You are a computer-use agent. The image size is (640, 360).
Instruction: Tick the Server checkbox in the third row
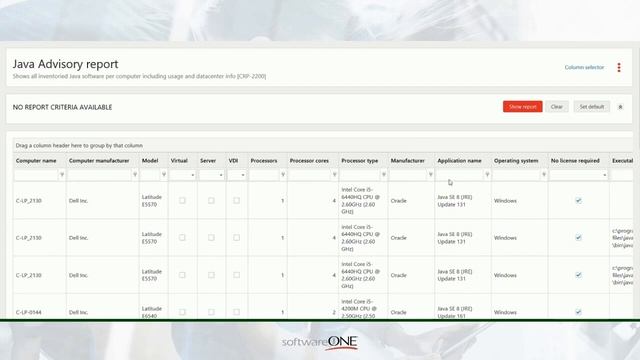211,275
